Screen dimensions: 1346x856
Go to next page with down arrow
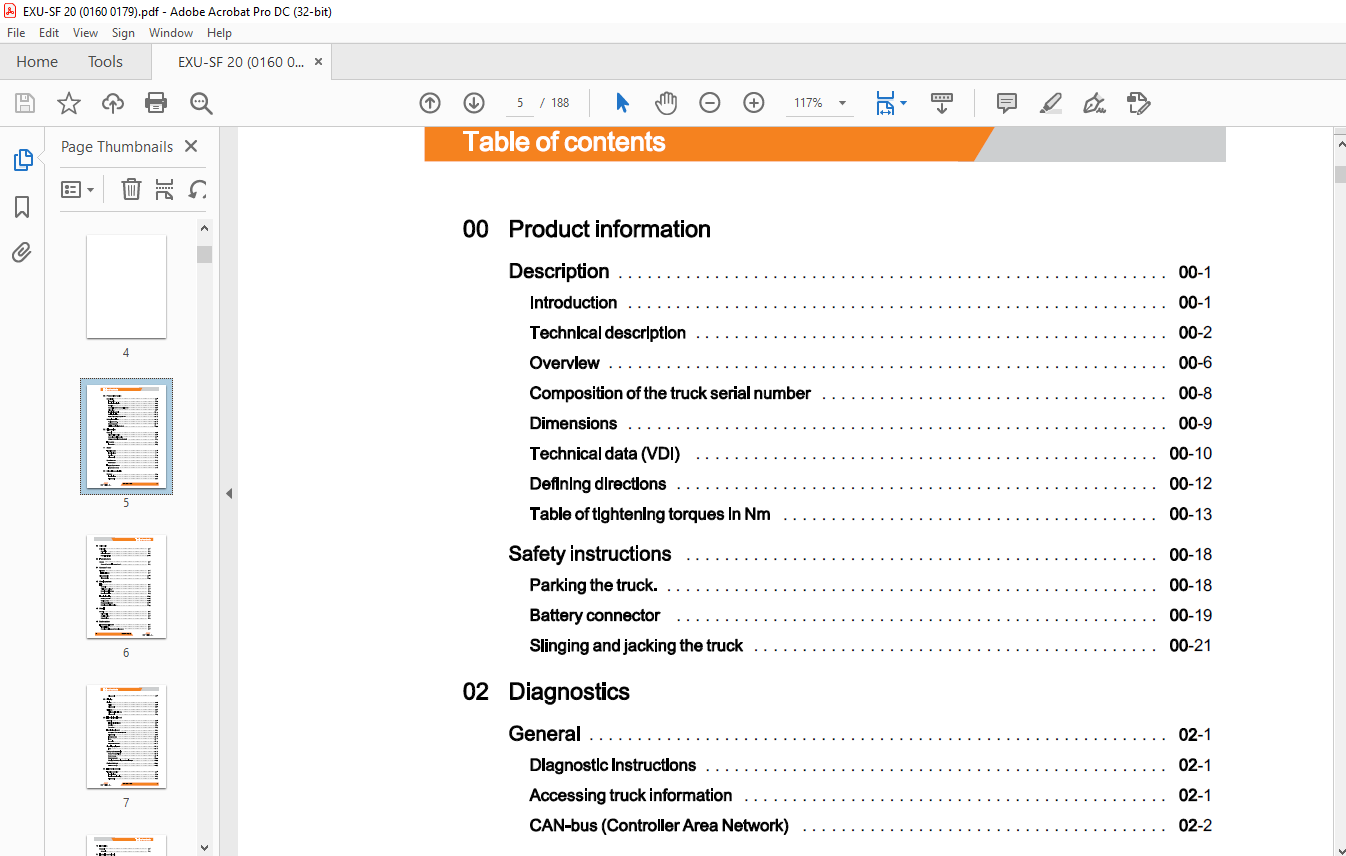474,103
